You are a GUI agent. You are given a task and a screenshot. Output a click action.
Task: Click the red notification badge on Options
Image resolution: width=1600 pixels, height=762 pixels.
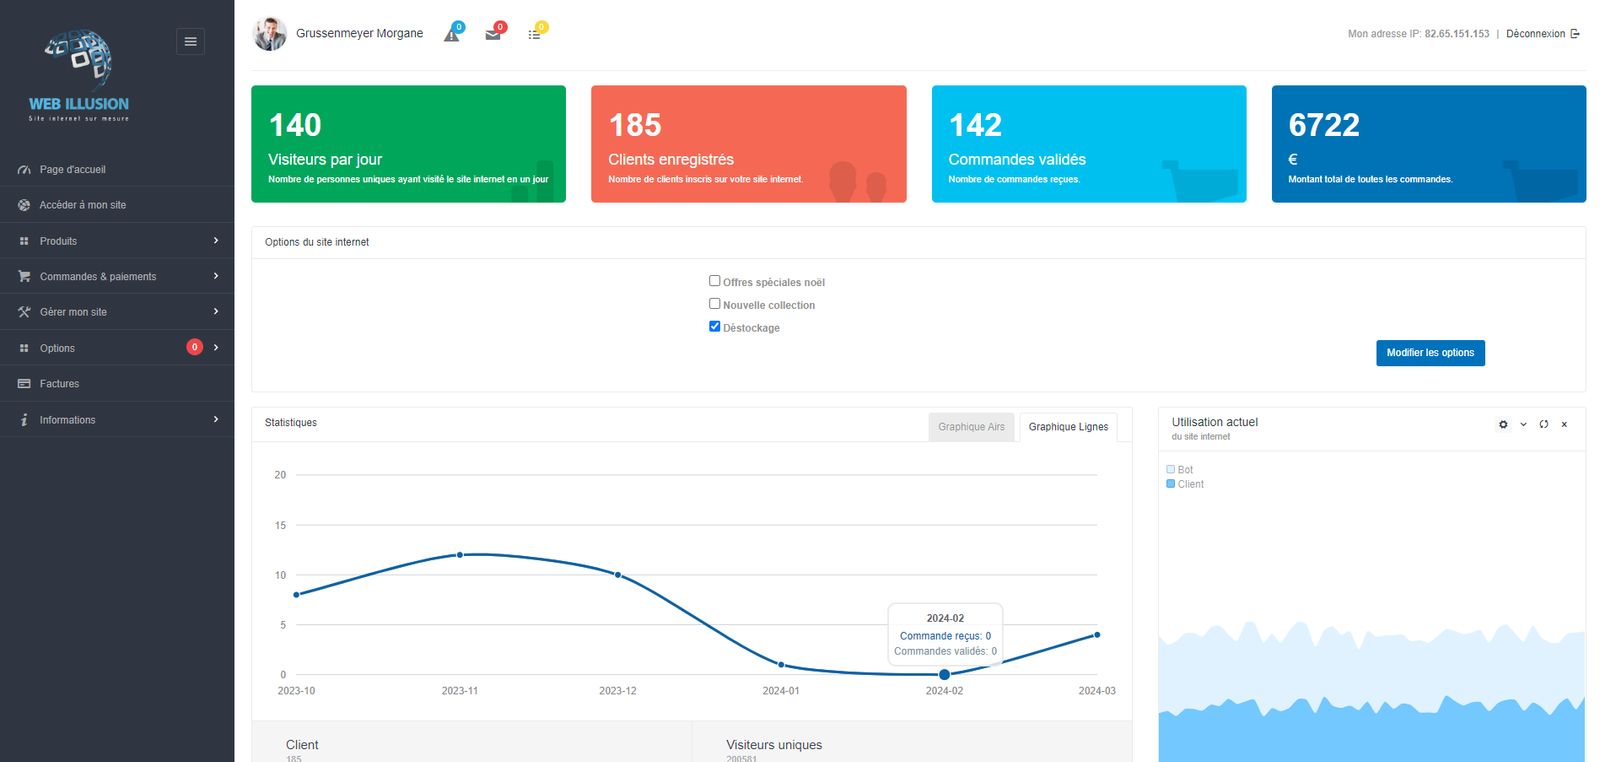(x=195, y=347)
